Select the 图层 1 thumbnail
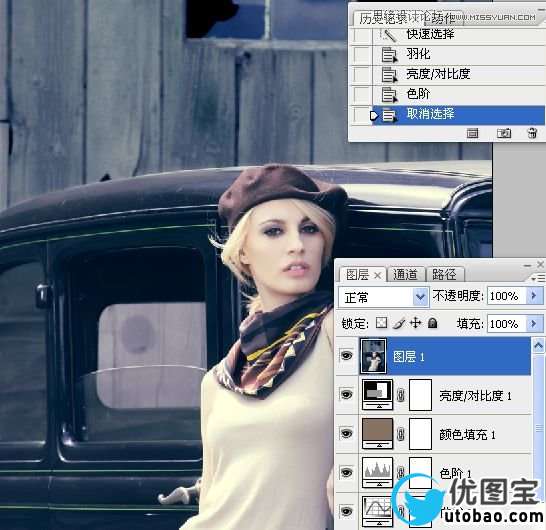This screenshot has width=546, height=530. pyautogui.click(x=373, y=356)
